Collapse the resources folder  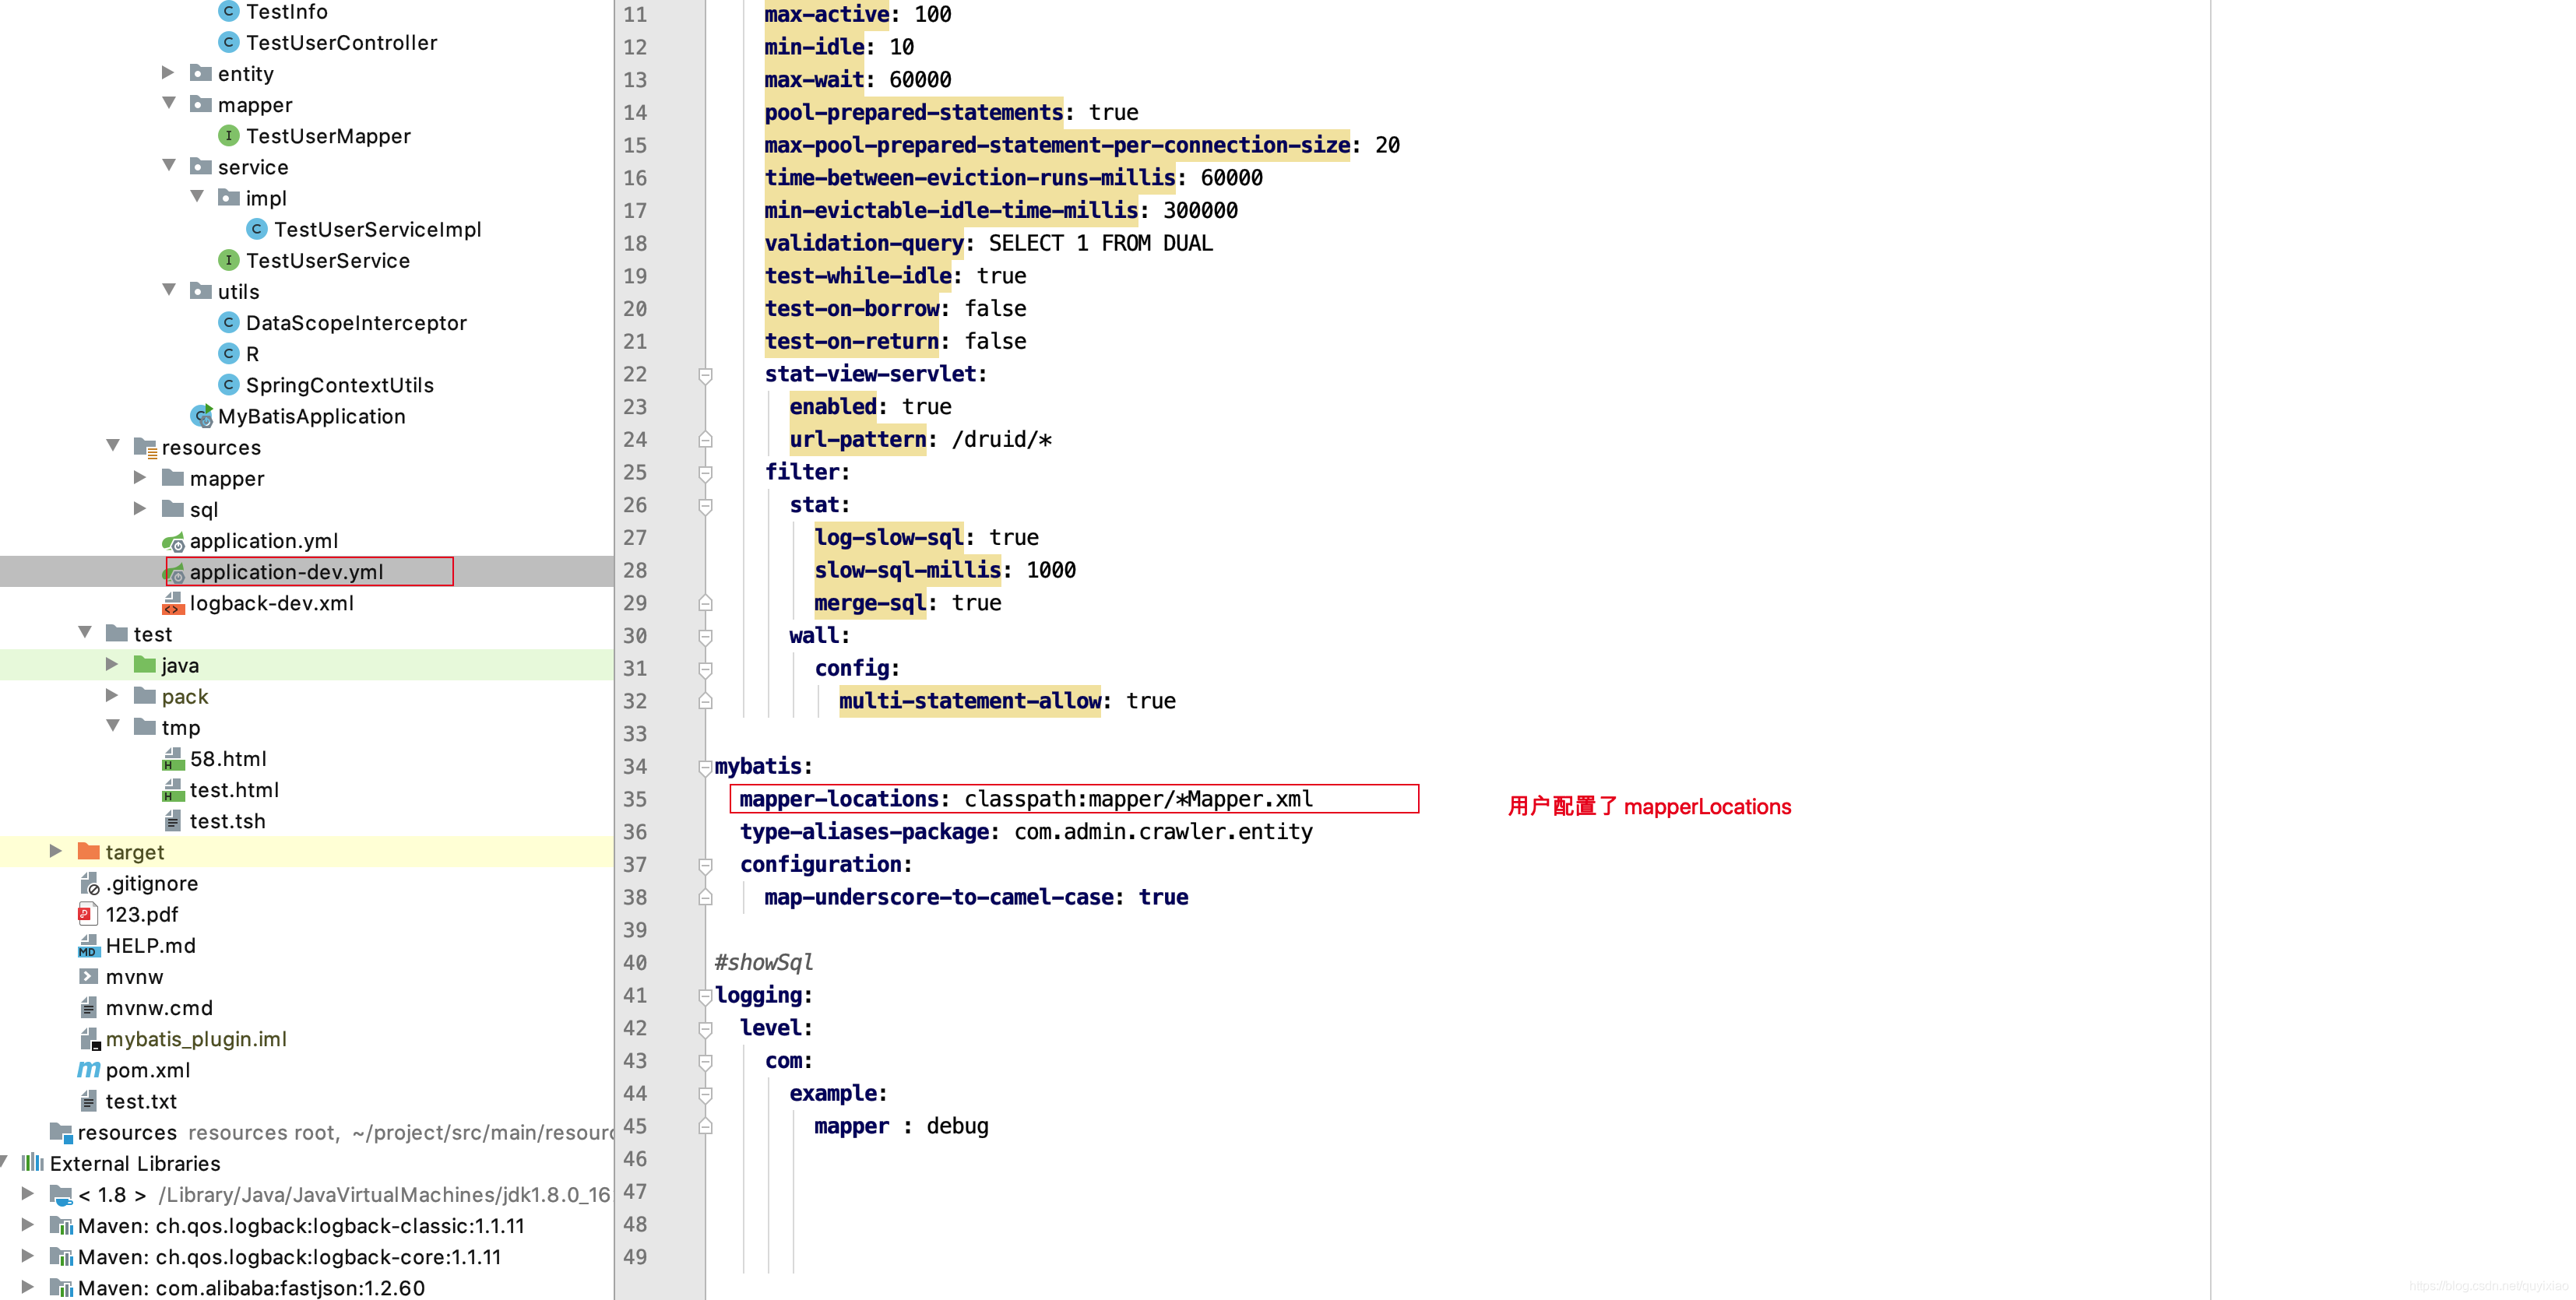click(x=112, y=446)
